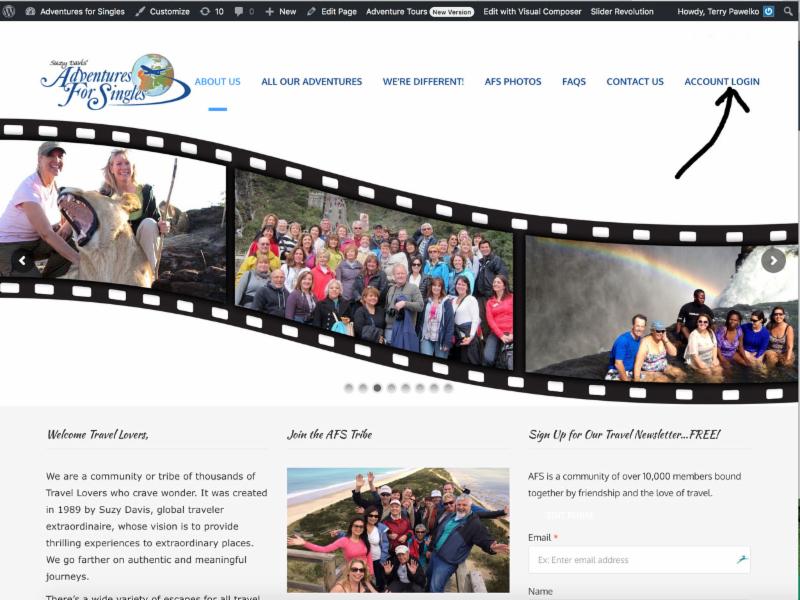Click Edit Page in the admin bar
This screenshot has height=600, width=800.
(332, 11)
